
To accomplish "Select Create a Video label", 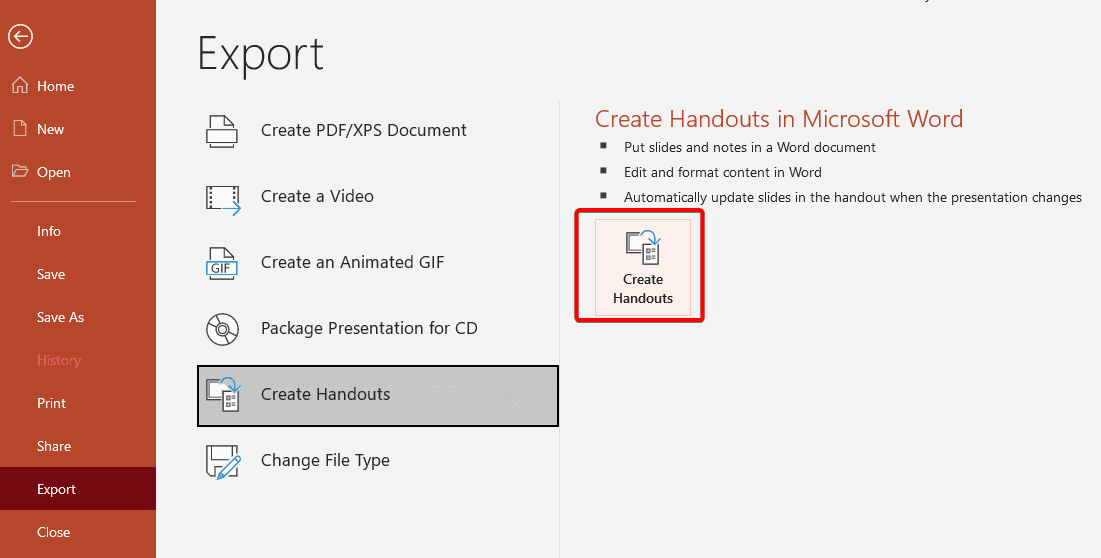I will [x=317, y=197].
